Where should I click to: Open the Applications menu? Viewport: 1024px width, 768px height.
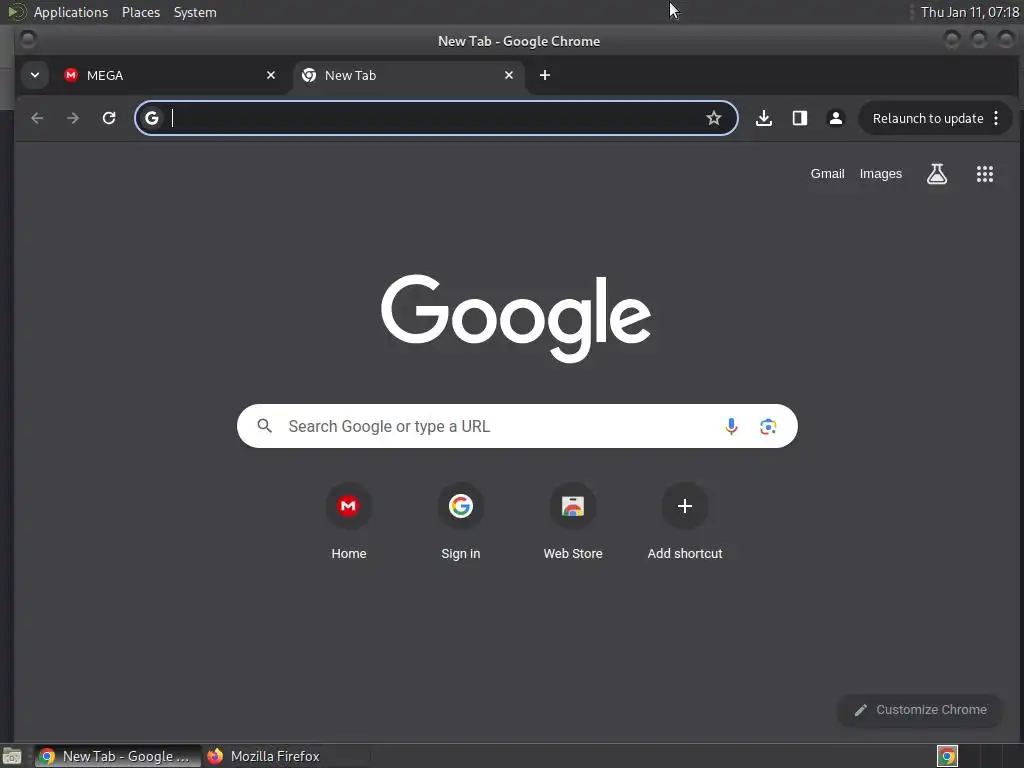(x=71, y=12)
